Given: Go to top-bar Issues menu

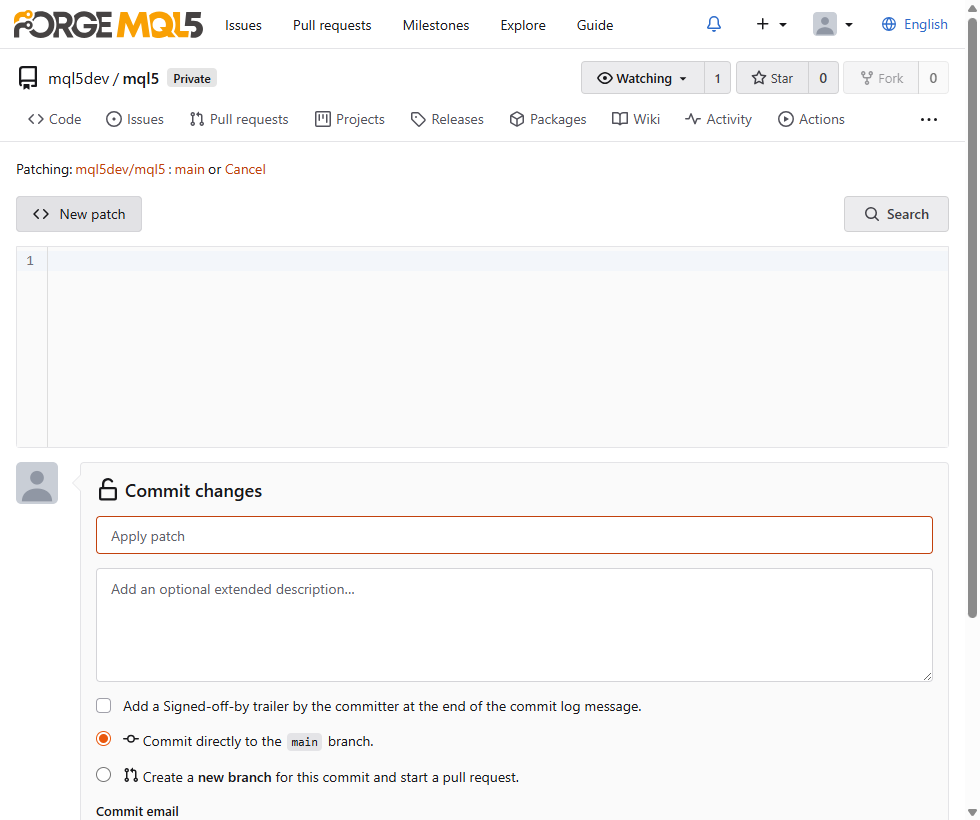Looking at the screenshot, I should 243,25.
